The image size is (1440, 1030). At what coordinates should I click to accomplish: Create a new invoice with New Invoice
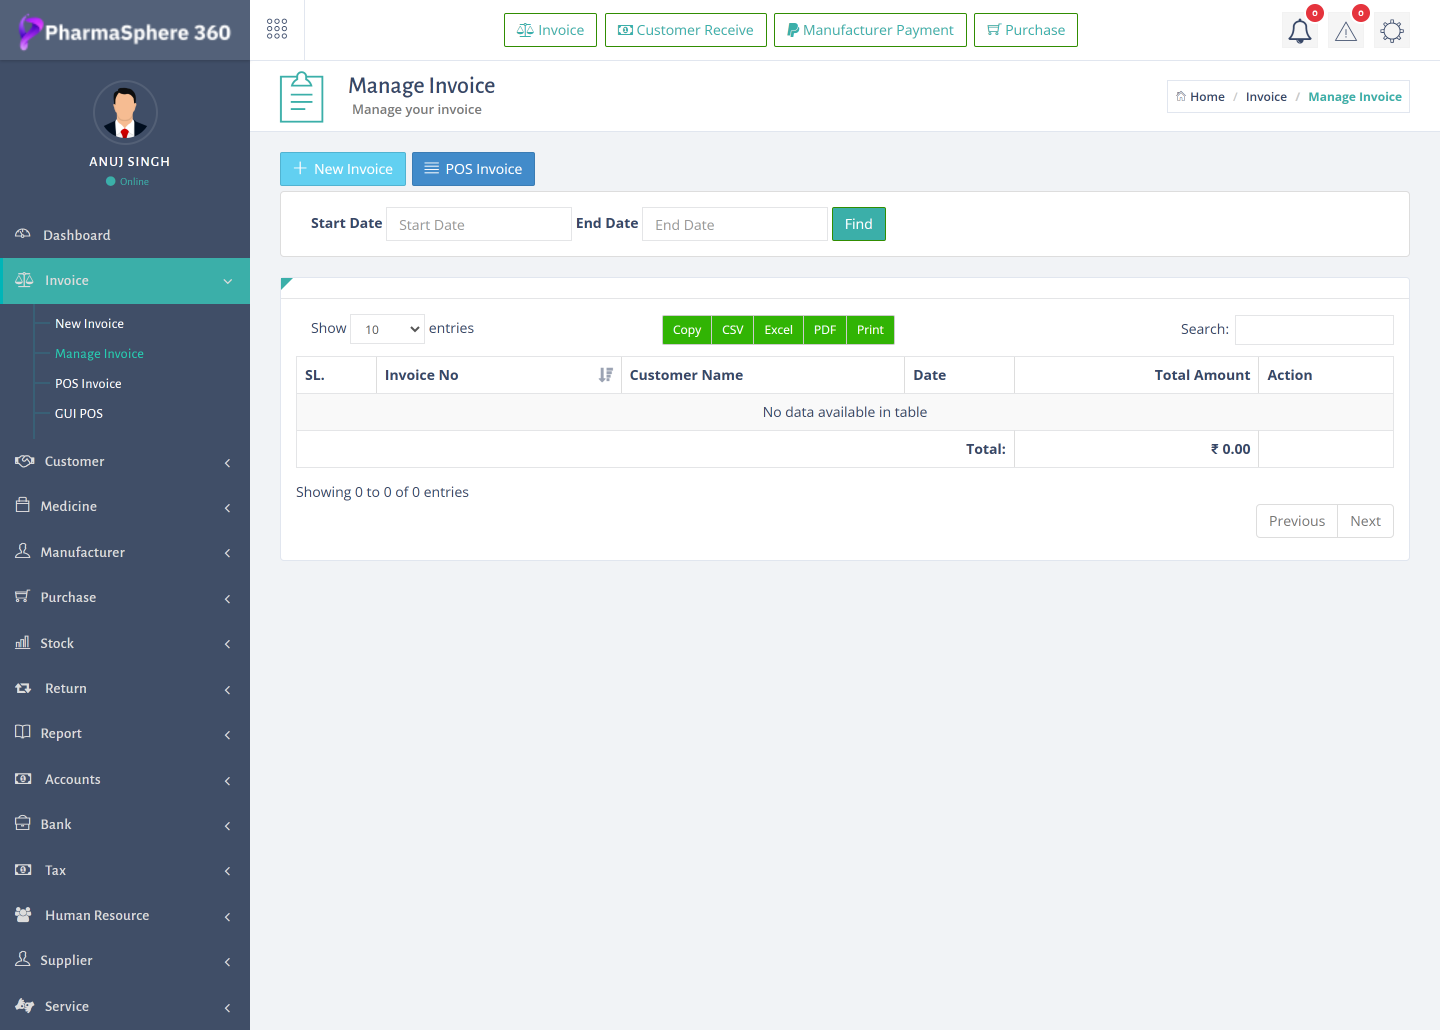point(343,169)
